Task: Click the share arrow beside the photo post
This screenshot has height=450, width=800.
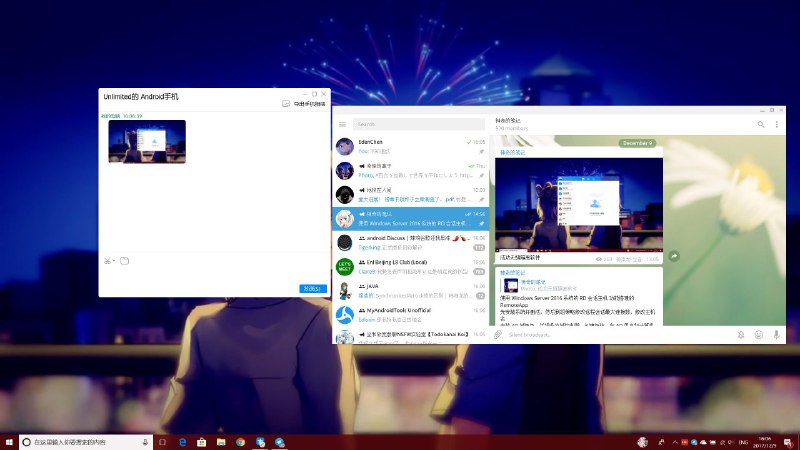Action: coord(674,256)
